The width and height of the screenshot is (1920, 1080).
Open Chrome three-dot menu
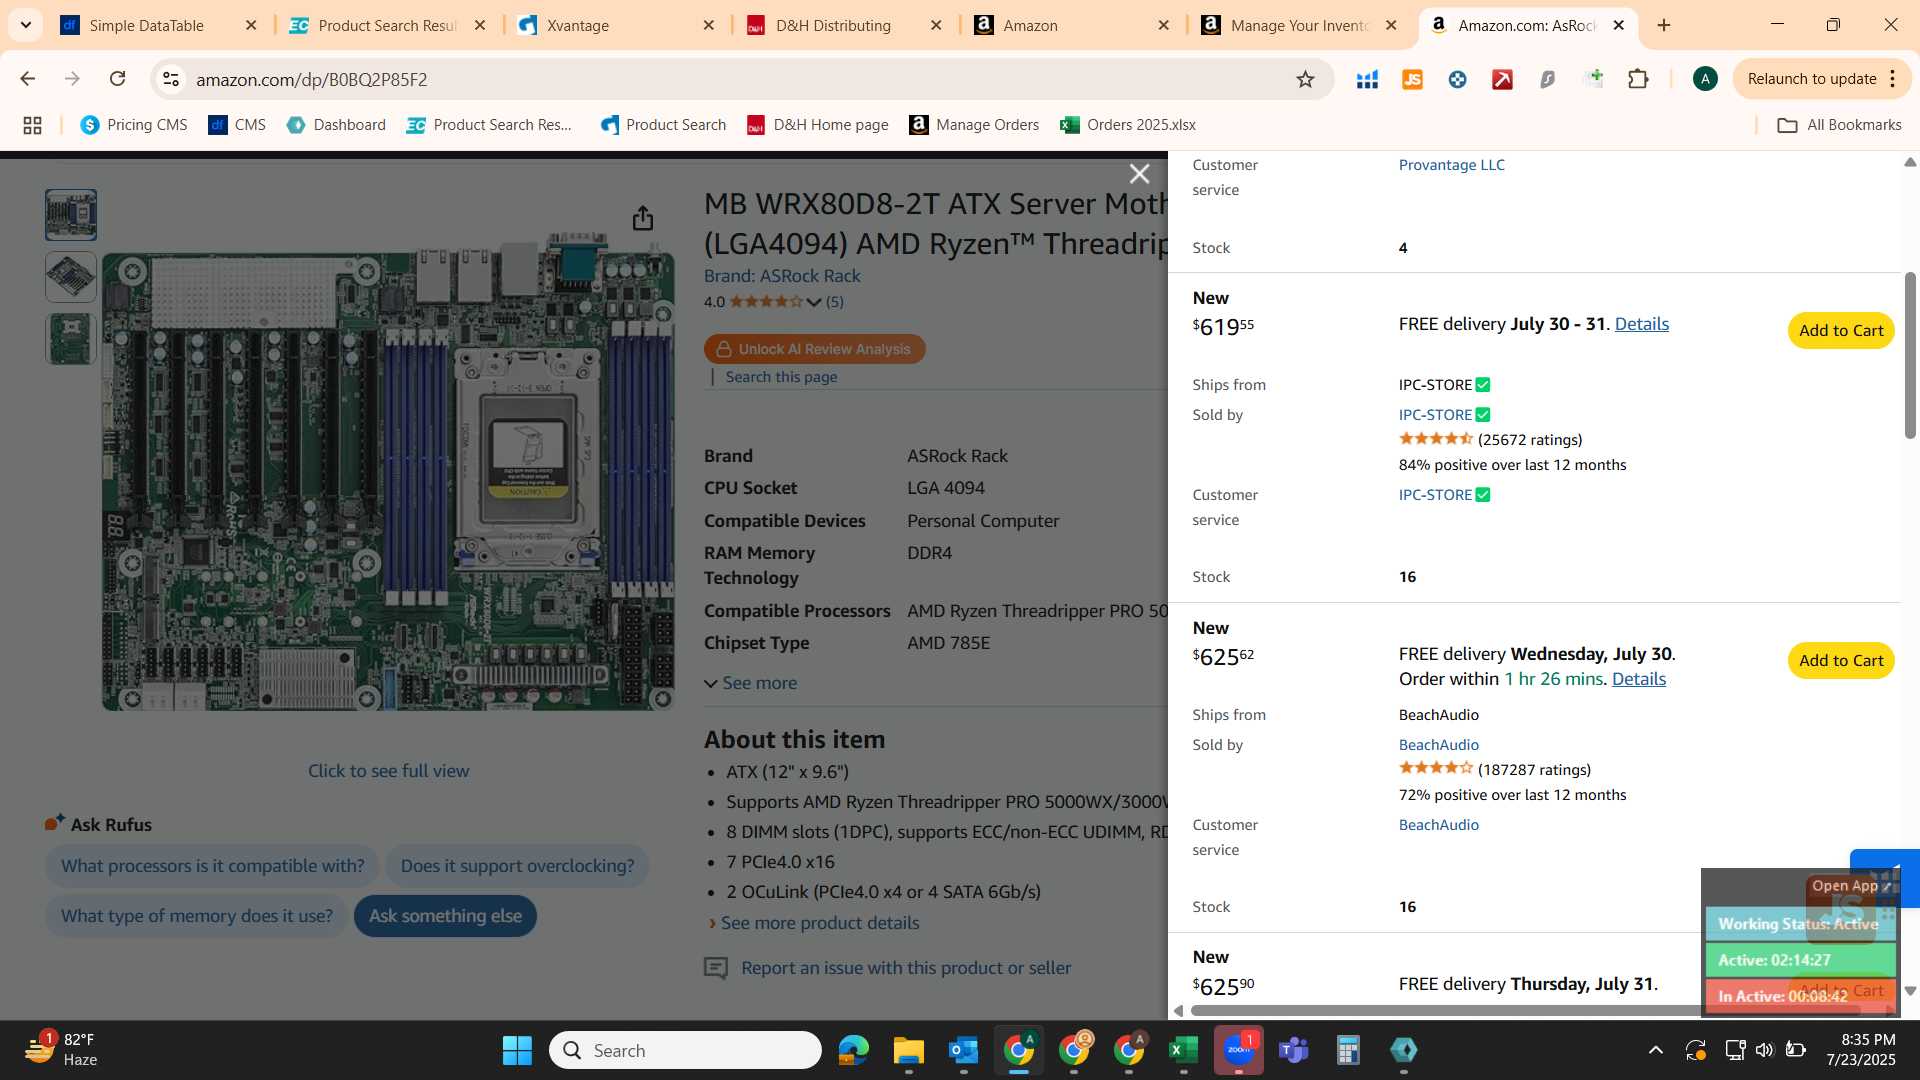(1893, 79)
